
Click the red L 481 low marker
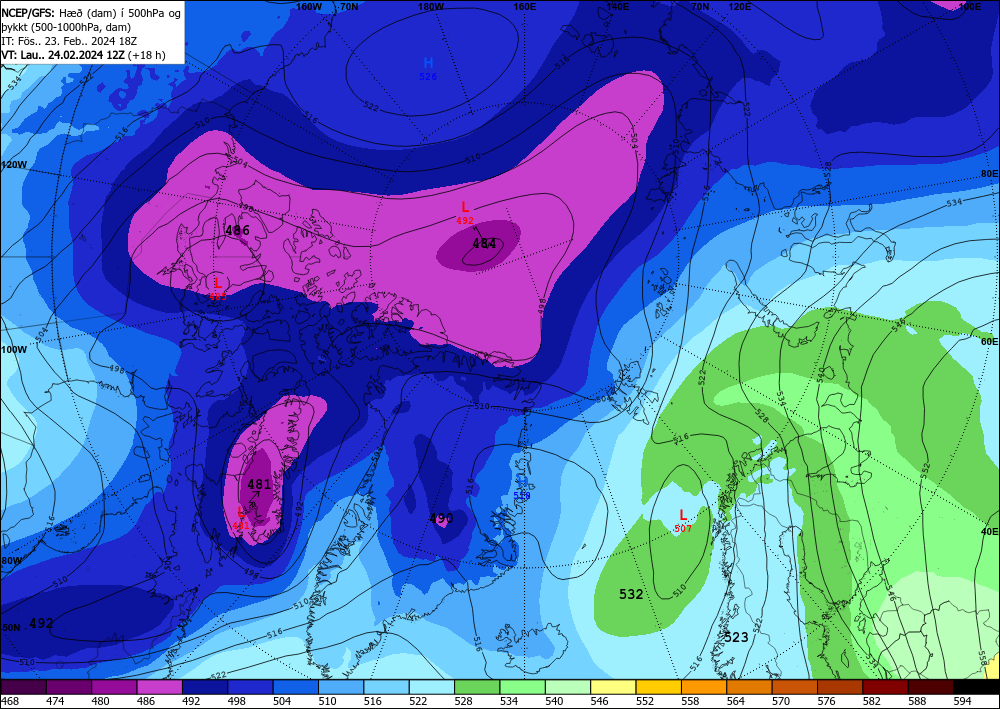point(240,517)
